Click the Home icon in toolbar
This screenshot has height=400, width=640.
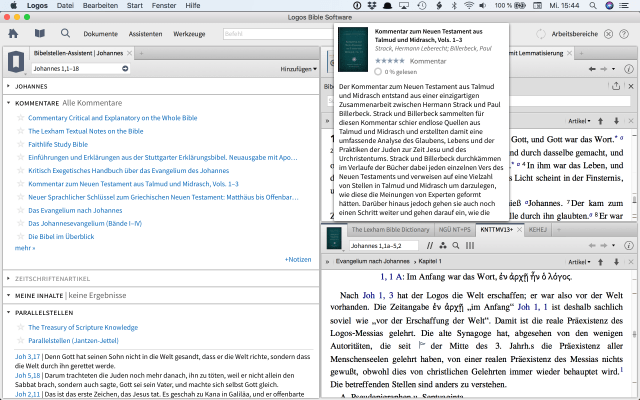click(14, 33)
